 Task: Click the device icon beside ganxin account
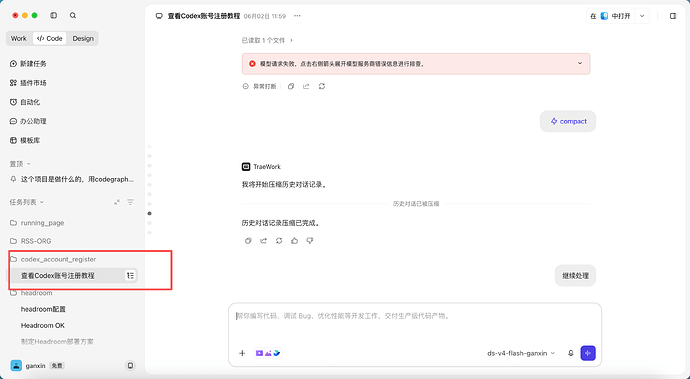click(130, 366)
